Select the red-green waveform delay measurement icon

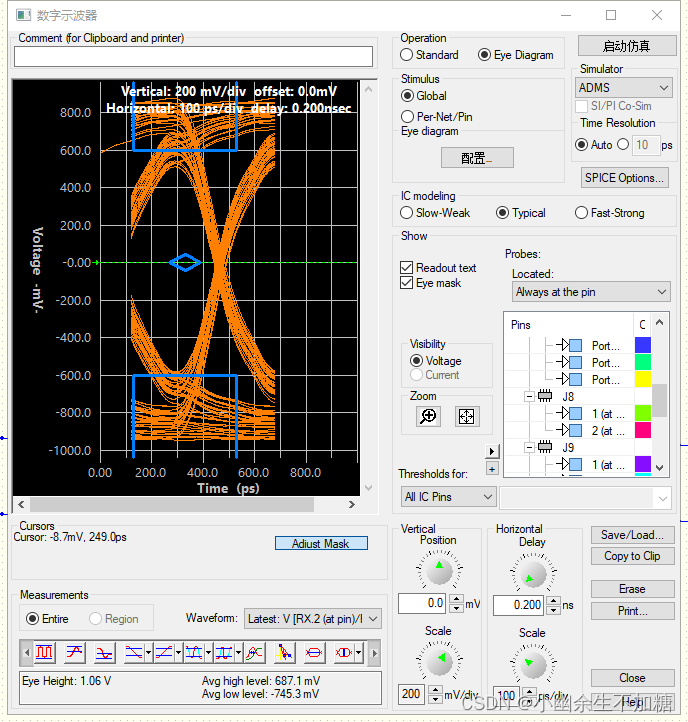point(254,652)
